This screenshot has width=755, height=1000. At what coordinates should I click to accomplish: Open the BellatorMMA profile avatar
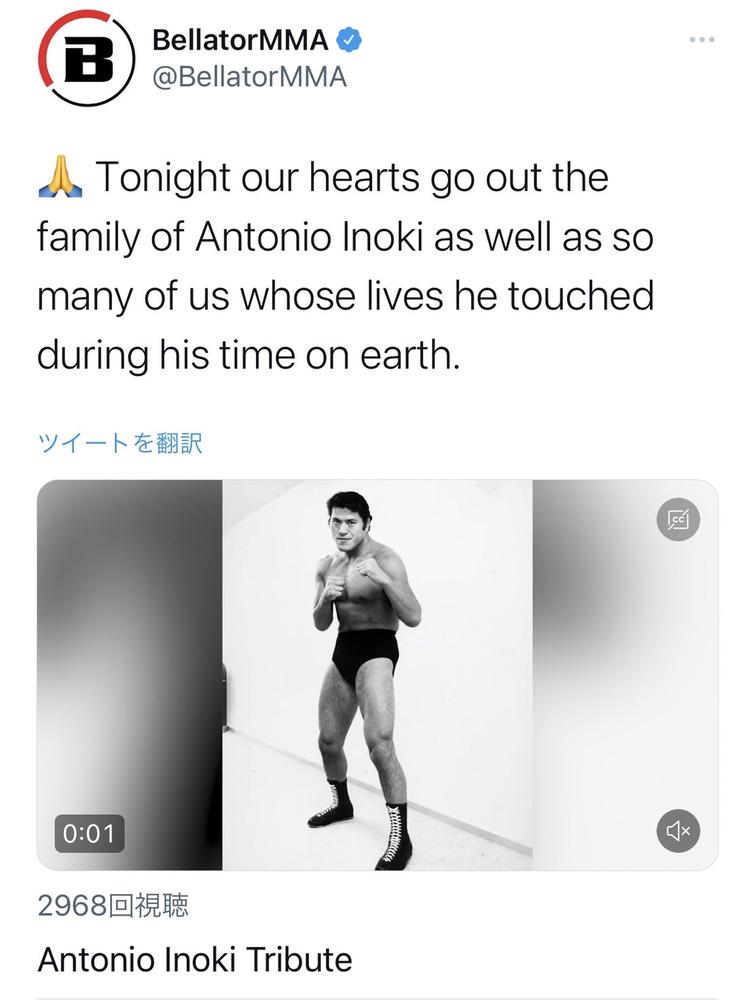pos(85,59)
